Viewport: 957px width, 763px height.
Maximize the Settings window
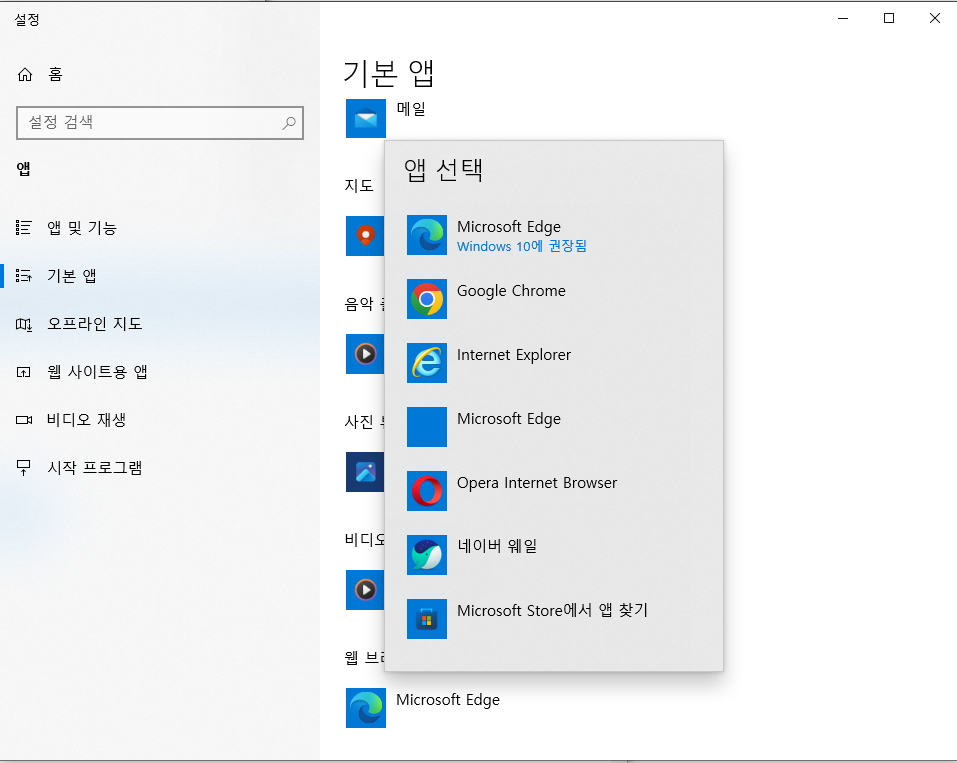point(889,19)
